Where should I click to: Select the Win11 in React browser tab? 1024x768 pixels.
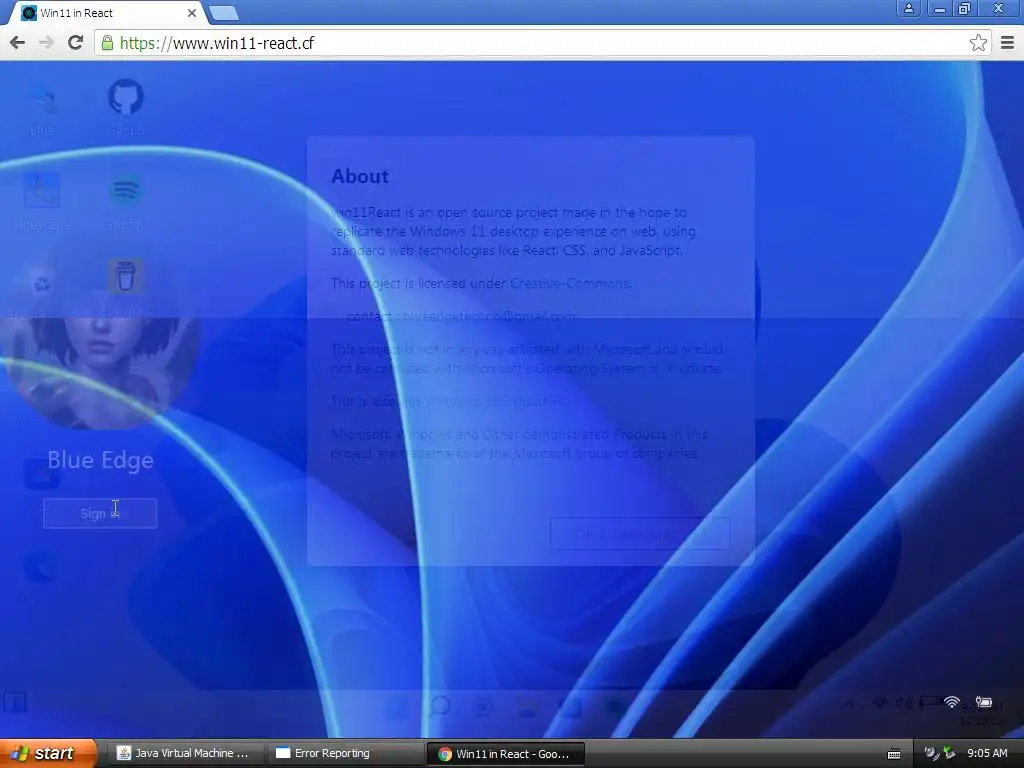[108, 13]
